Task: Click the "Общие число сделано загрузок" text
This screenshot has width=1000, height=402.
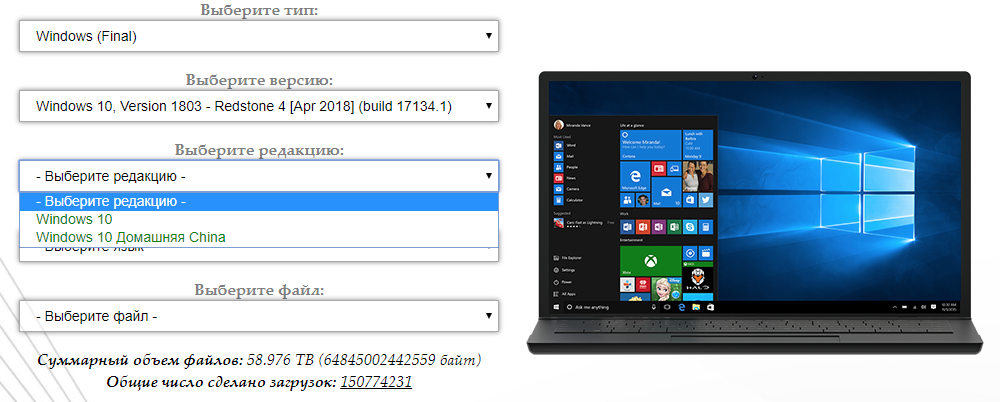Action: [222, 382]
